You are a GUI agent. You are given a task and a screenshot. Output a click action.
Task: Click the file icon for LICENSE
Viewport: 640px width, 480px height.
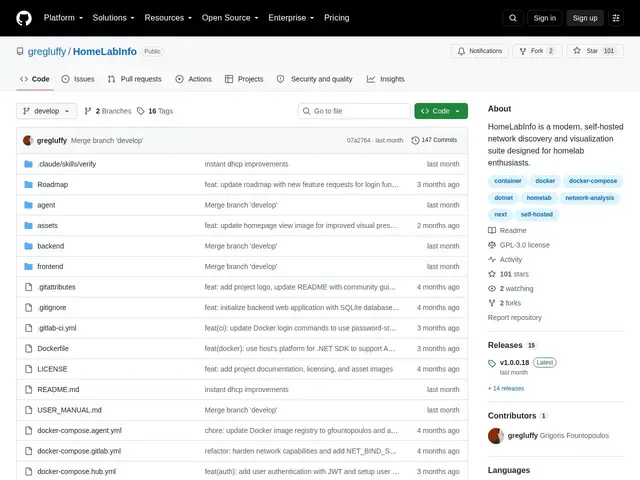[x=28, y=369]
